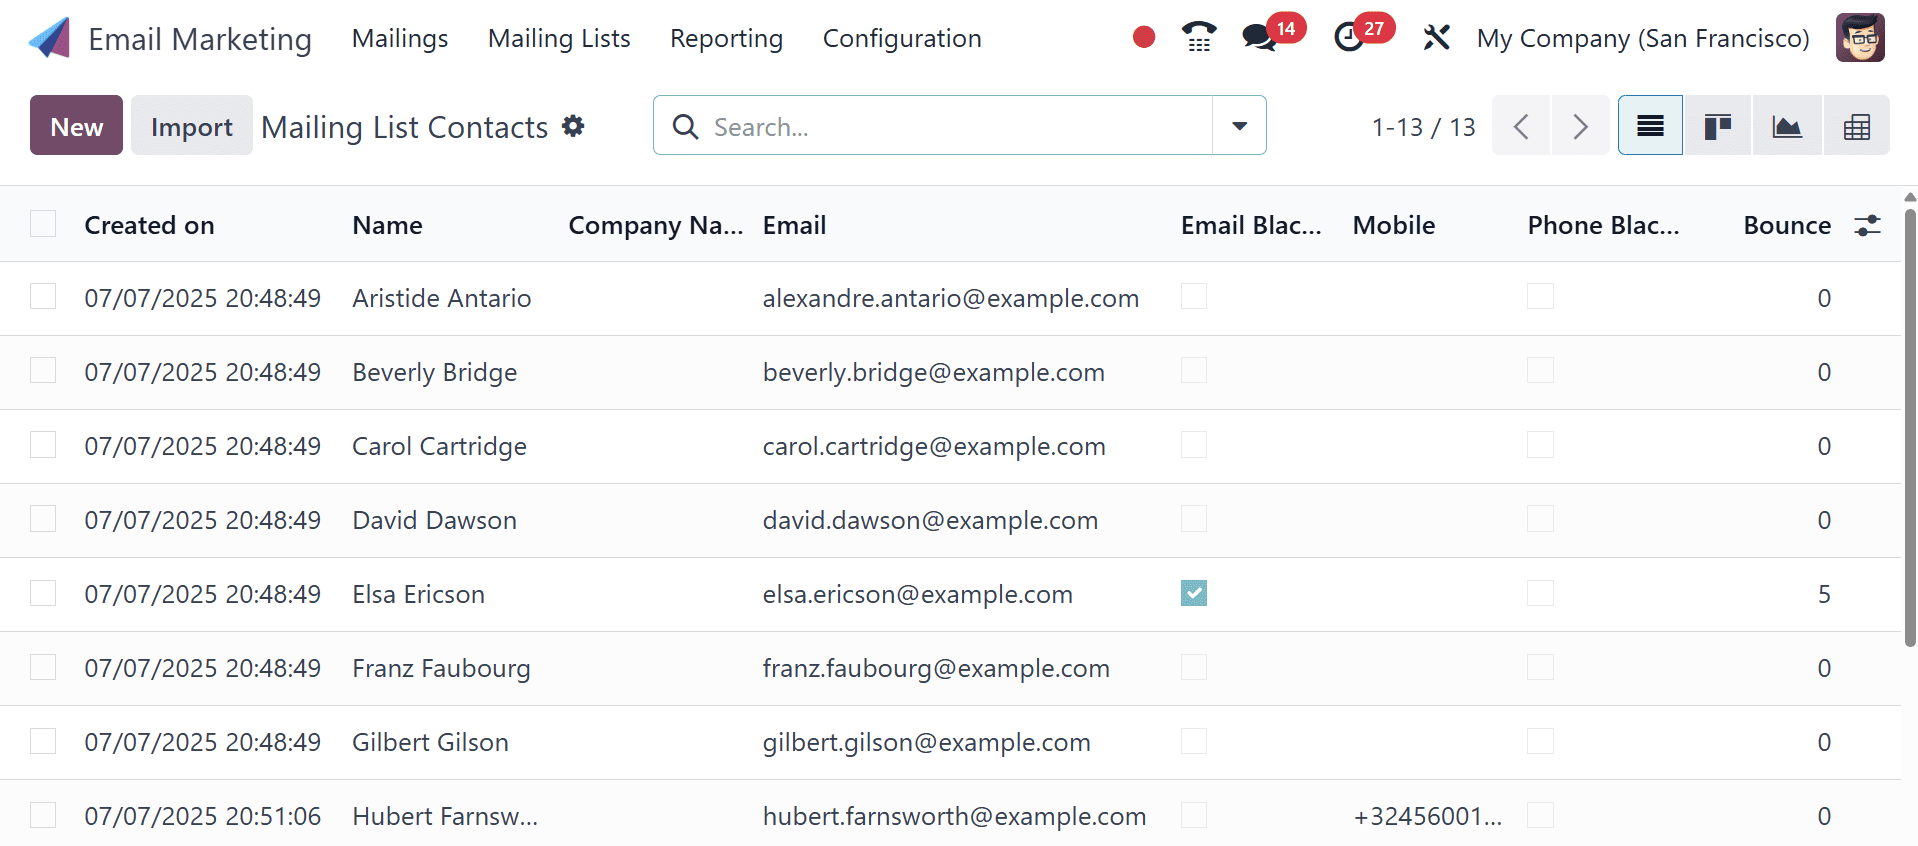
Task: Focus the Search input field
Action: point(958,127)
